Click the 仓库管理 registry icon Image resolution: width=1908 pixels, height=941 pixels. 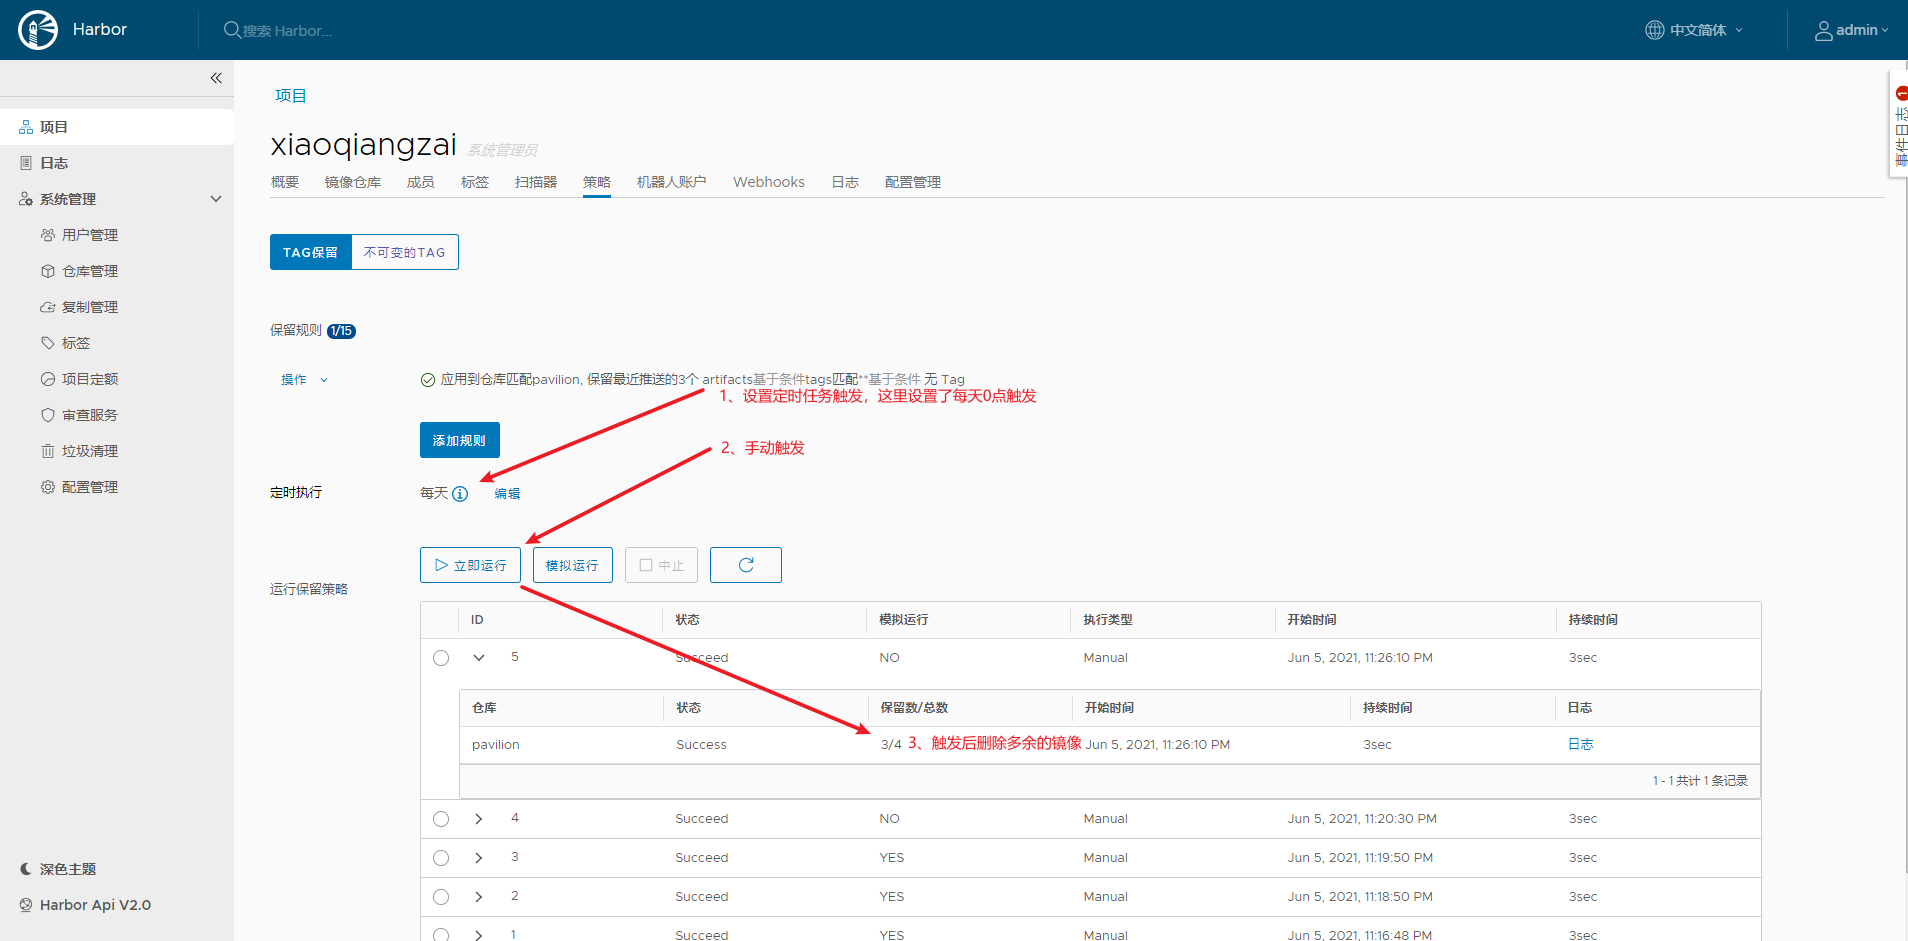click(x=48, y=271)
